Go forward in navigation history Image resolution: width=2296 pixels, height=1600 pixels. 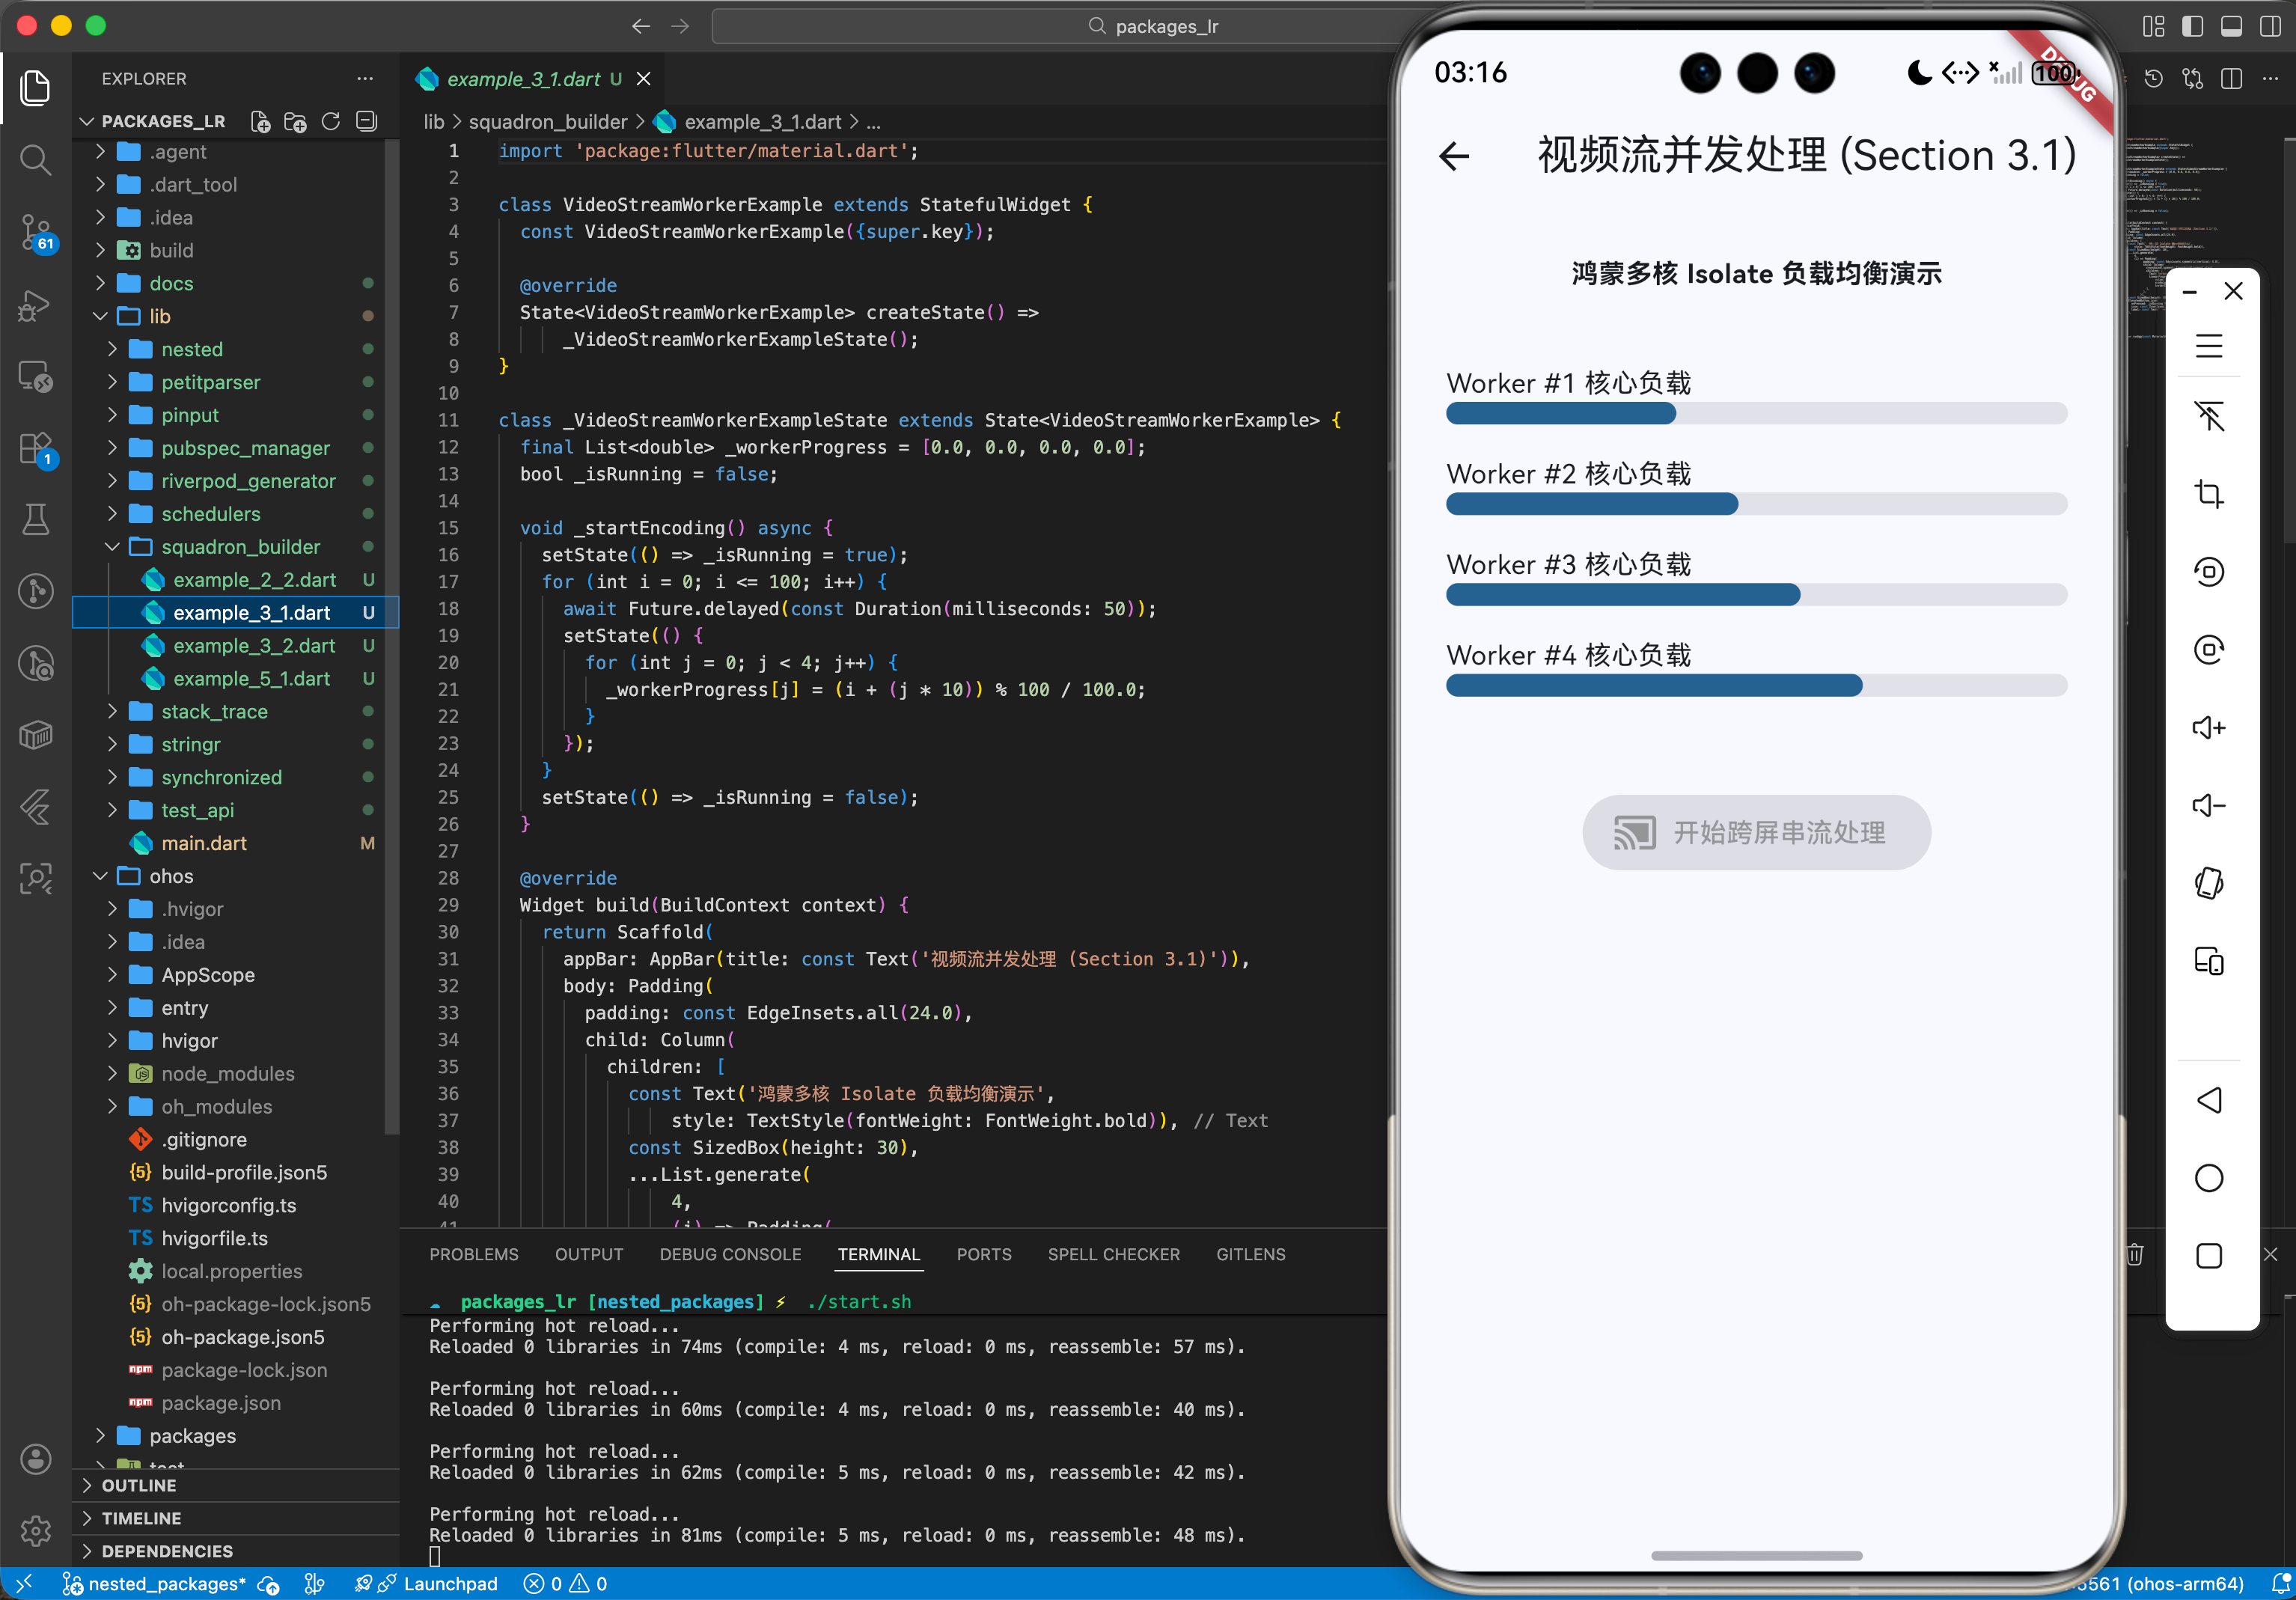[680, 26]
